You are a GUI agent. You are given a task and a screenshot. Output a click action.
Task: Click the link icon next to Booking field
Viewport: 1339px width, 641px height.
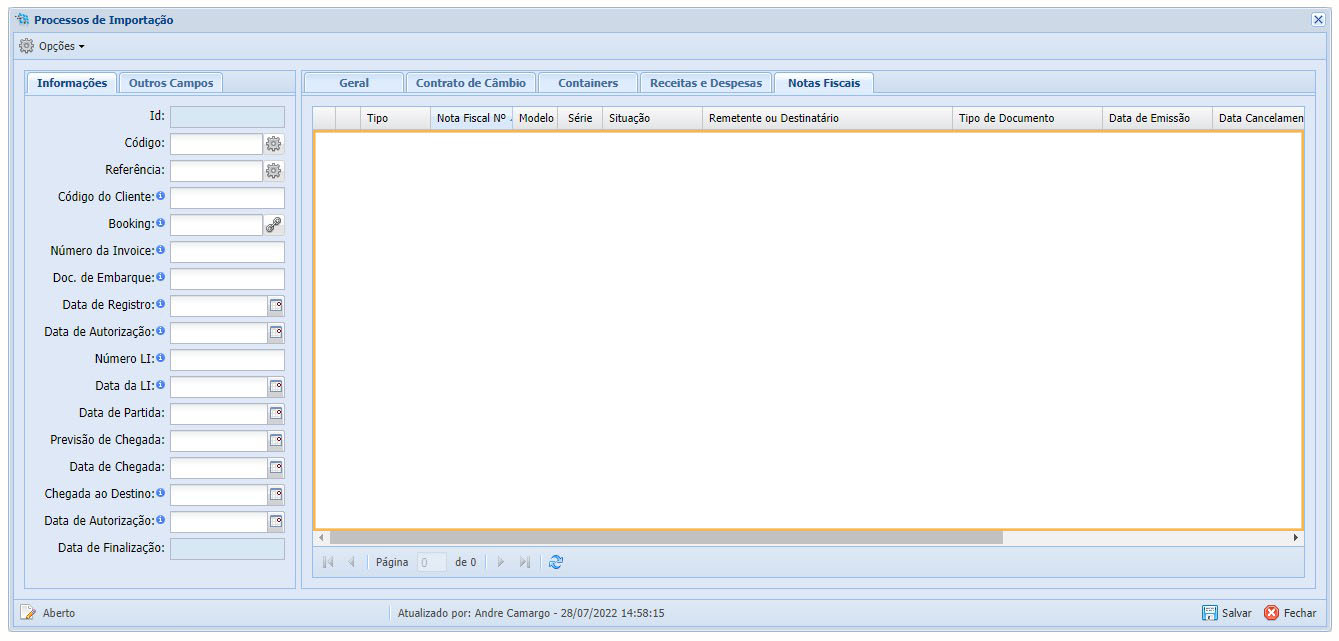pos(274,225)
